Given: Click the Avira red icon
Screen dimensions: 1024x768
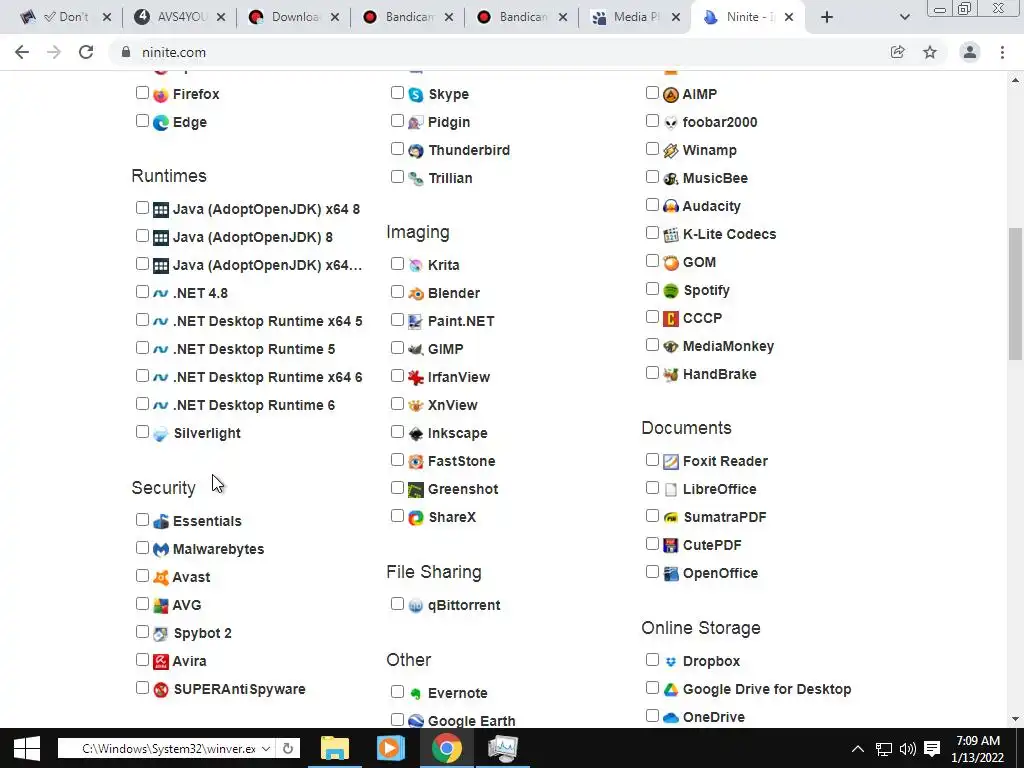Looking at the screenshot, I should pos(161,662).
